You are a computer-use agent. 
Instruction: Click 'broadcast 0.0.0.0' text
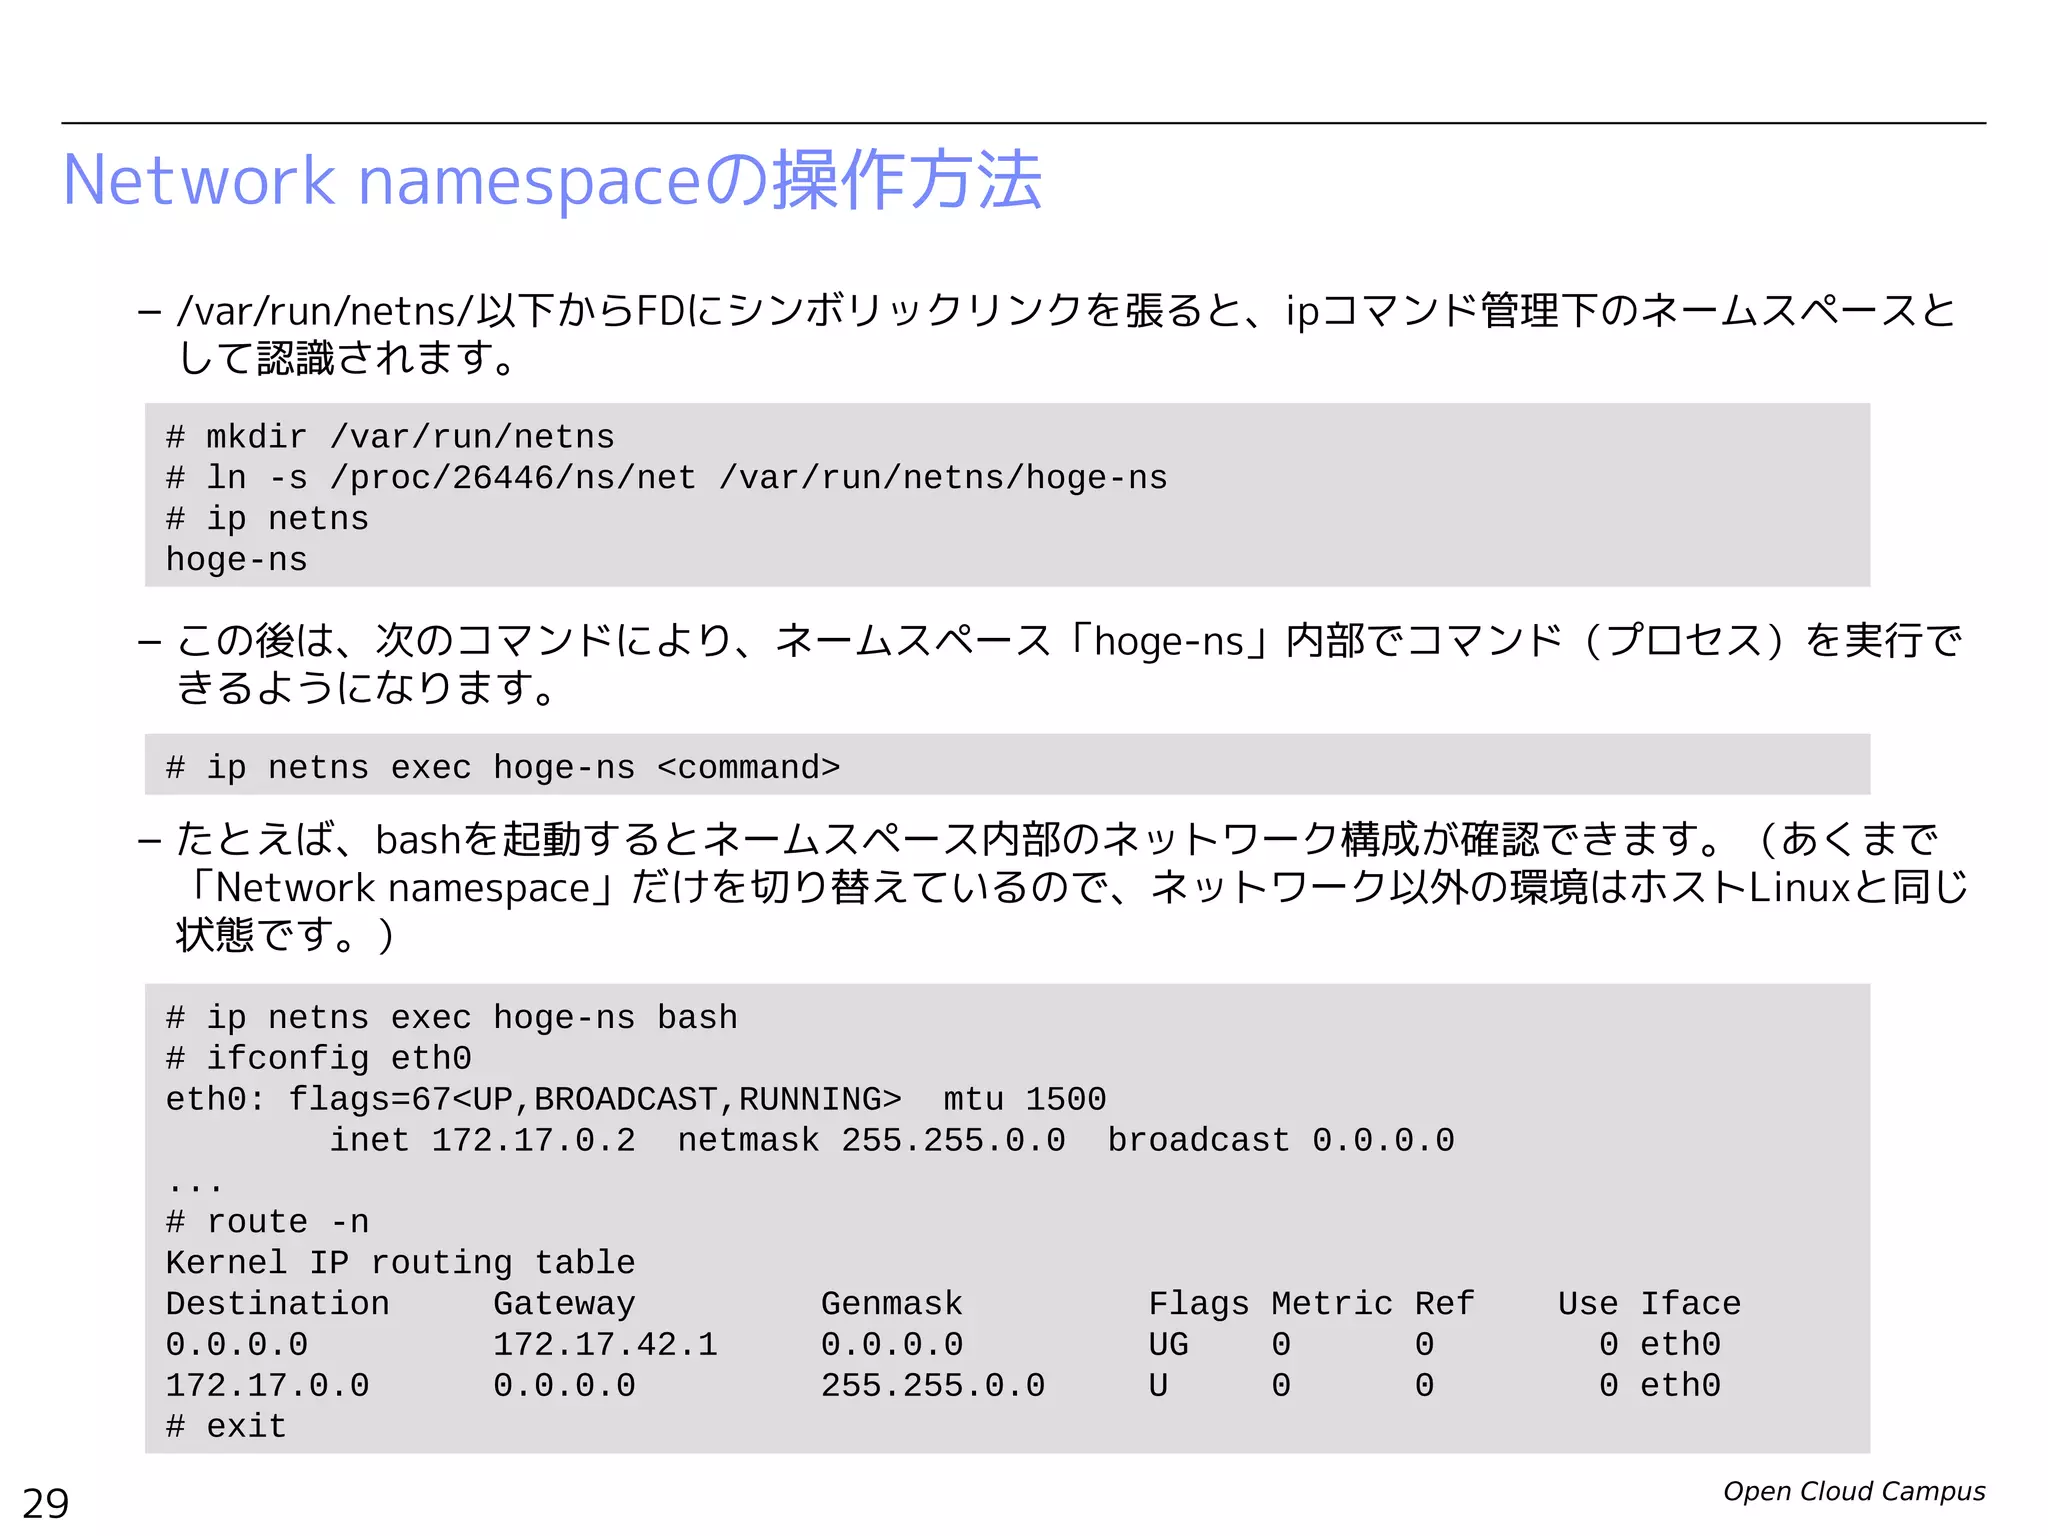[1281, 1140]
